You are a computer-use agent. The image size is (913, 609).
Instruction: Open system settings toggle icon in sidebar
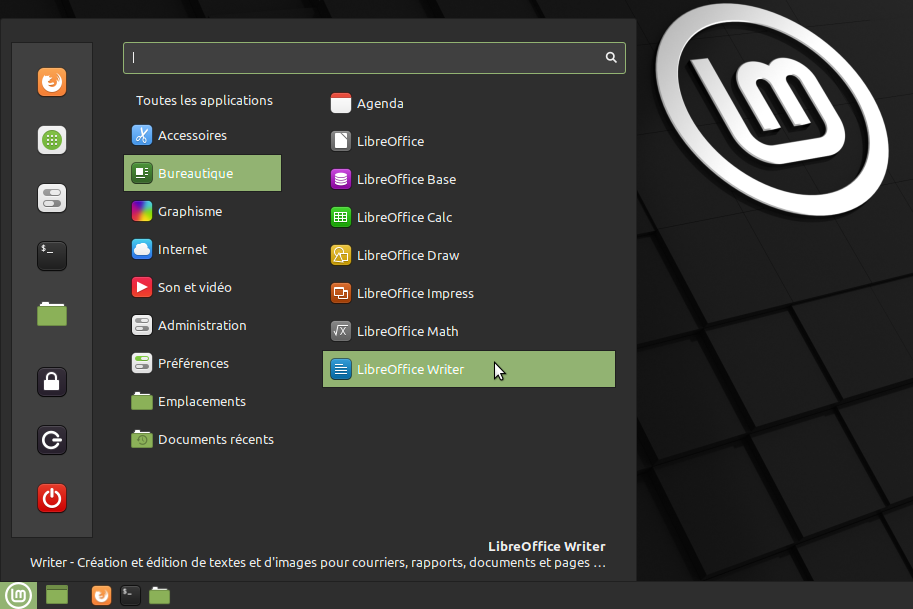click(x=52, y=198)
